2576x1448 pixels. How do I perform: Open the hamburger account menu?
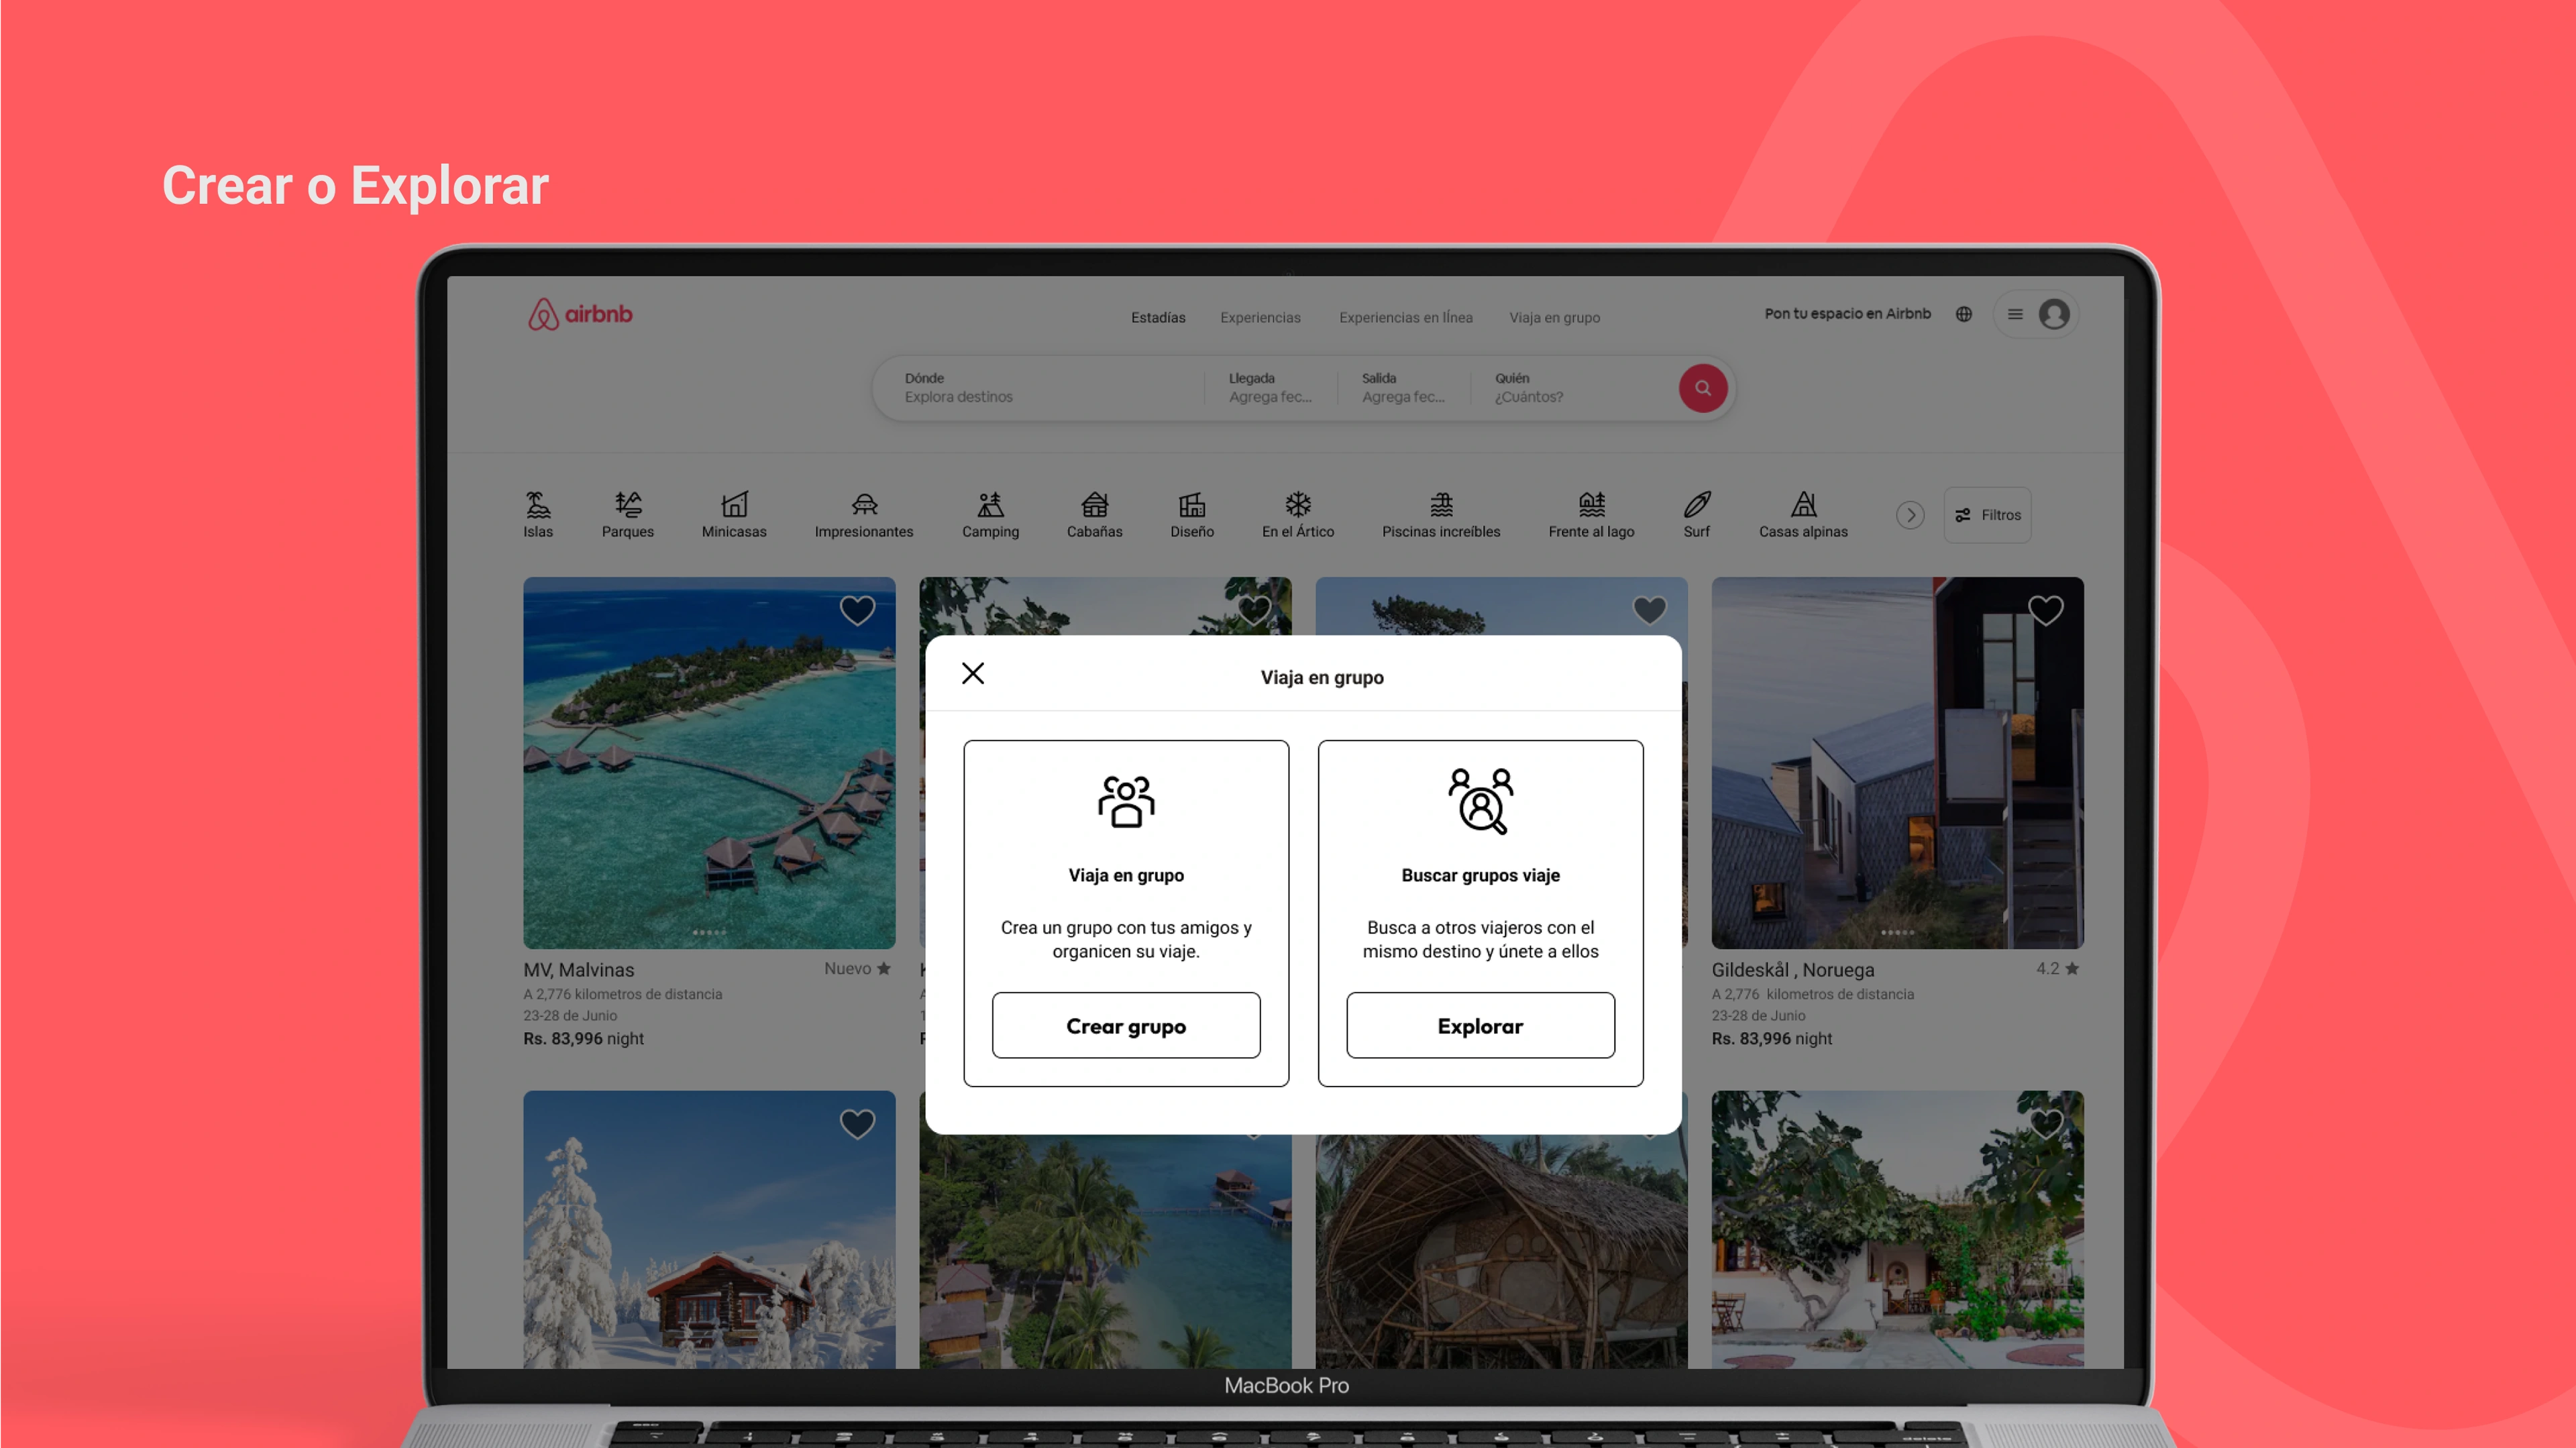click(x=2016, y=314)
